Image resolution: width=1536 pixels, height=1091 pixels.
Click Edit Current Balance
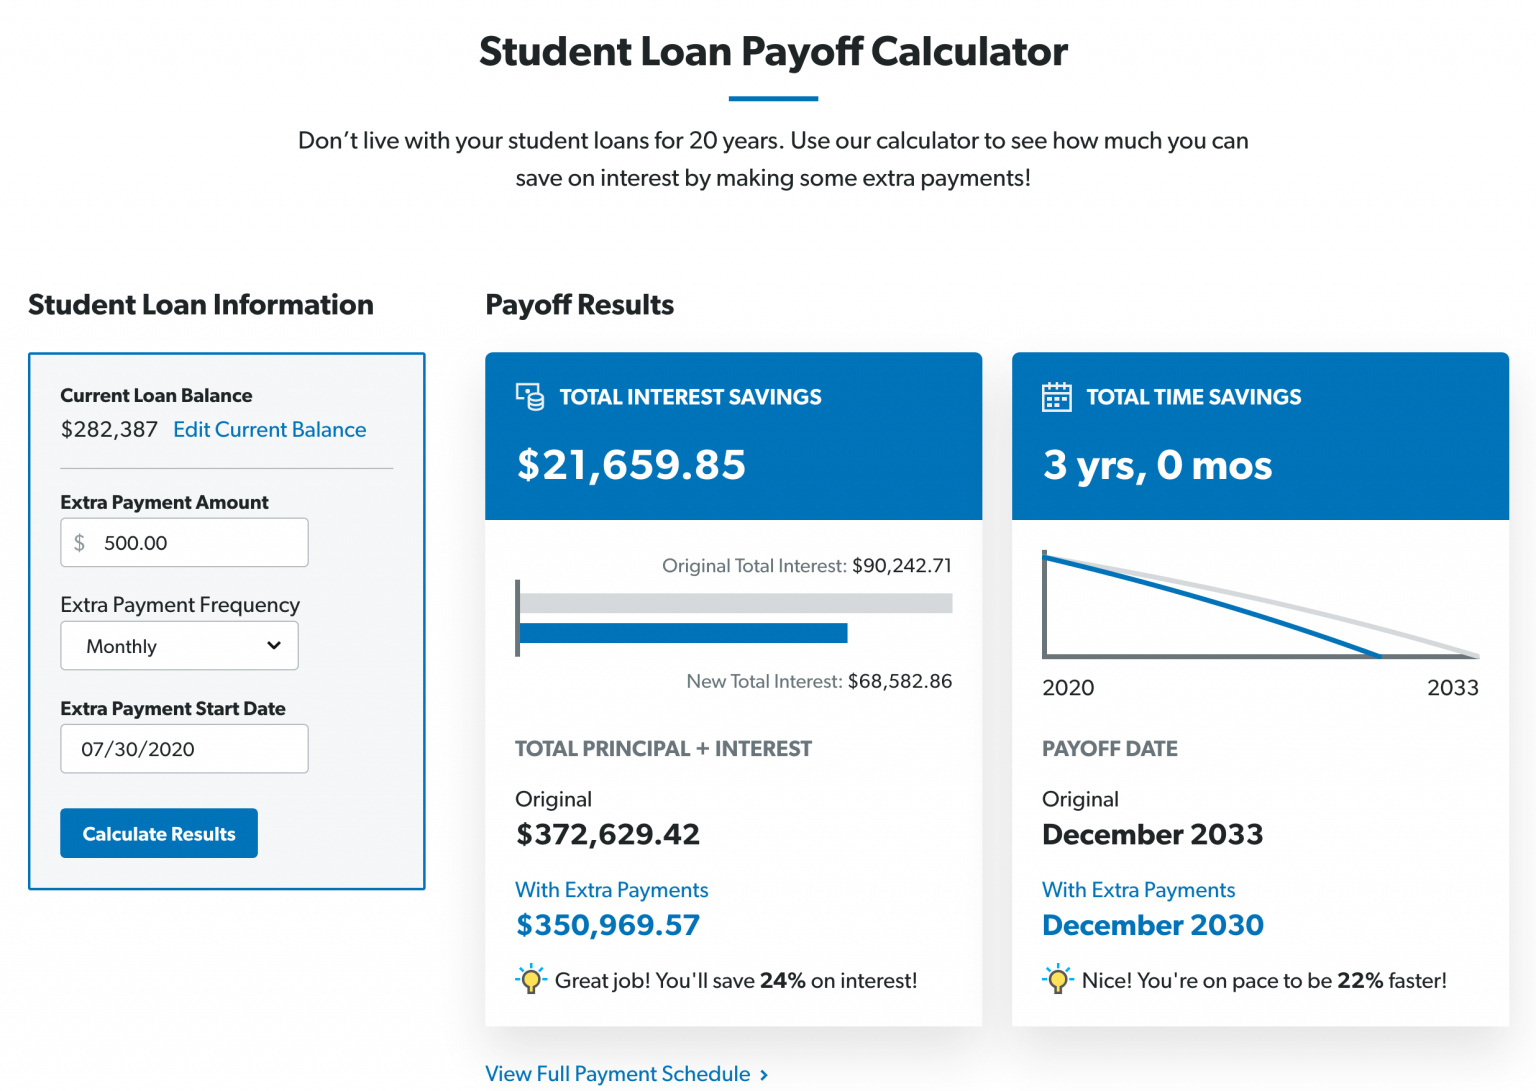click(x=269, y=429)
